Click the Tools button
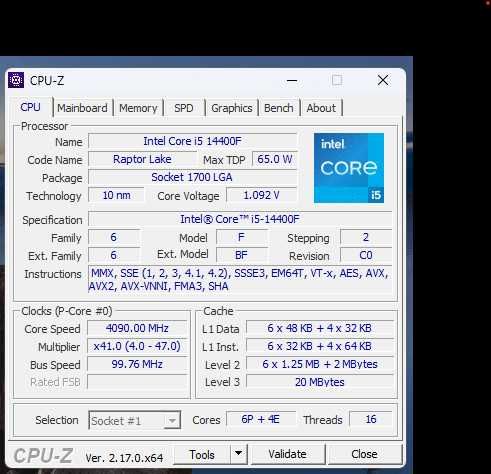Image resolution: width=491 pixels, height=474 pixels. 202,454
